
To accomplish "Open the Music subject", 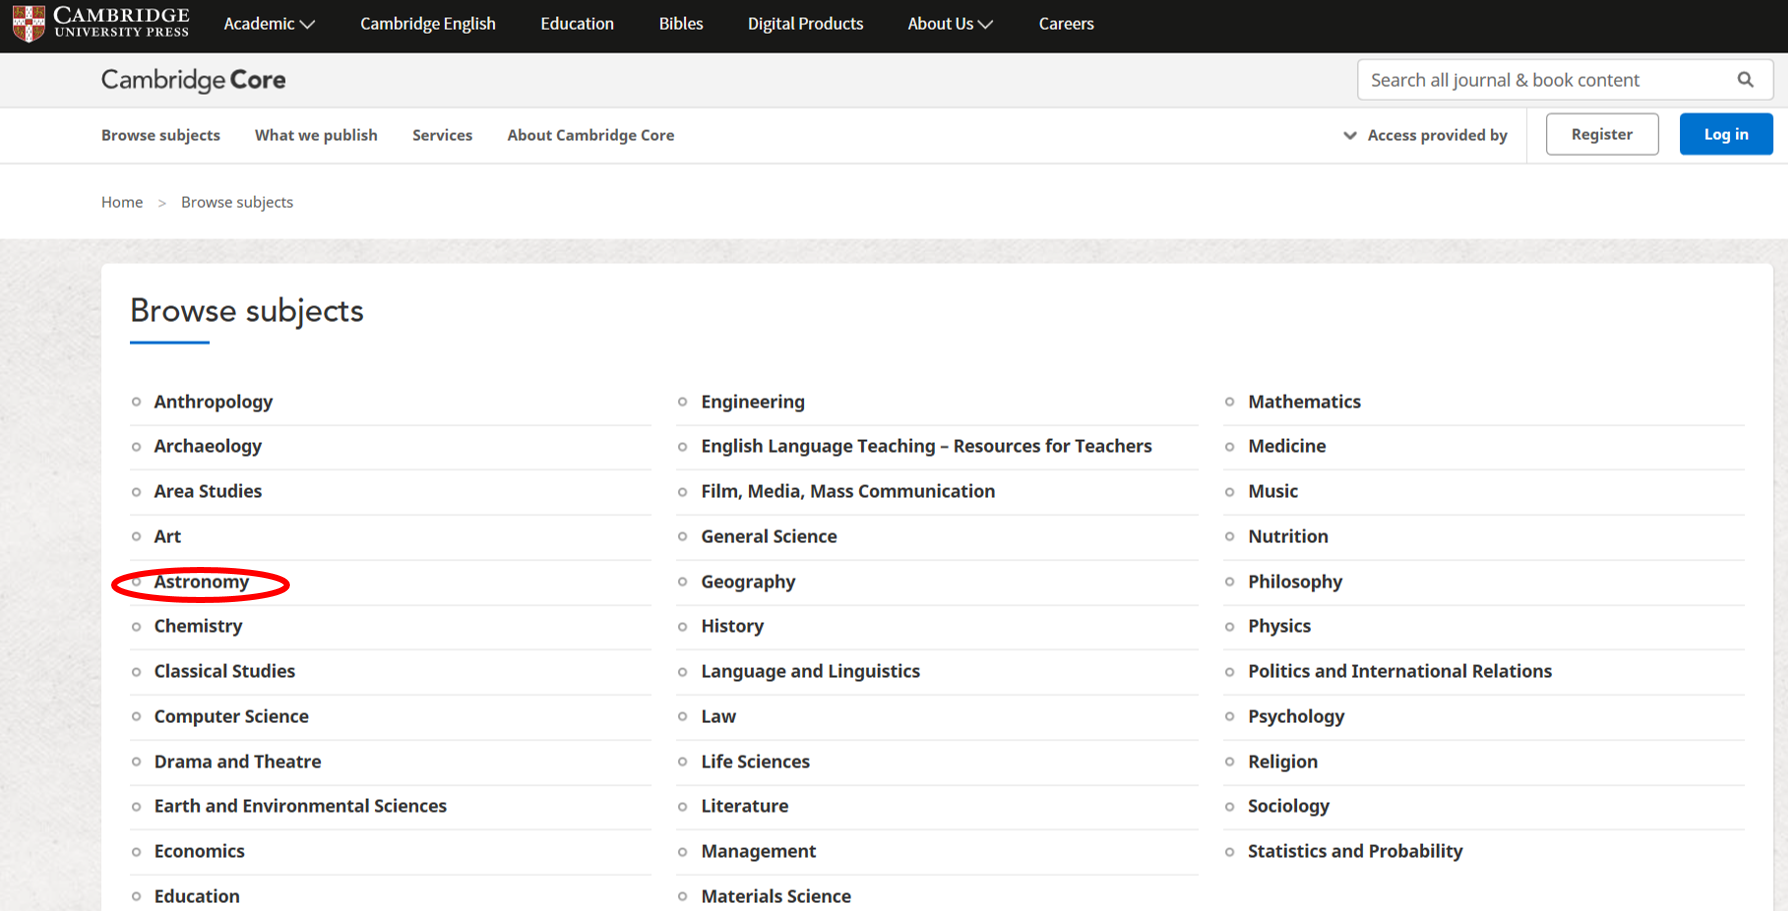I will pyautogui.click(x=1273, y=491).
